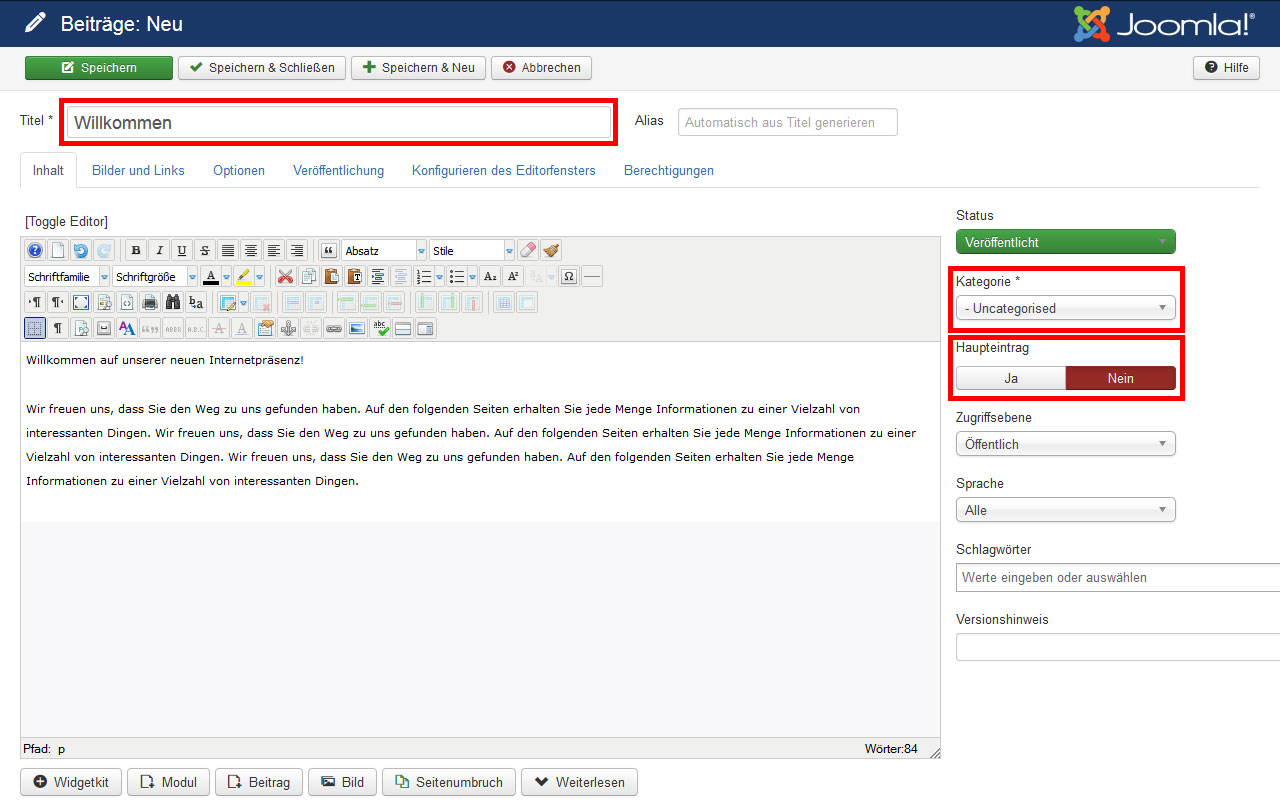Open the Status dropdown showing Veröffentlicht
Viewport: 1280px width, 804px height.
tap(1066, 242)
